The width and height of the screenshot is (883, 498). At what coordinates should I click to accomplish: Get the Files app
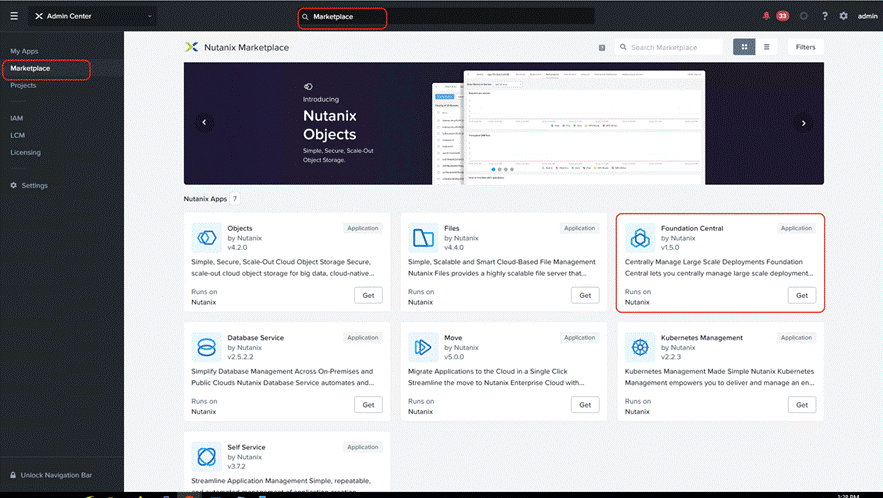click(585, 295)
